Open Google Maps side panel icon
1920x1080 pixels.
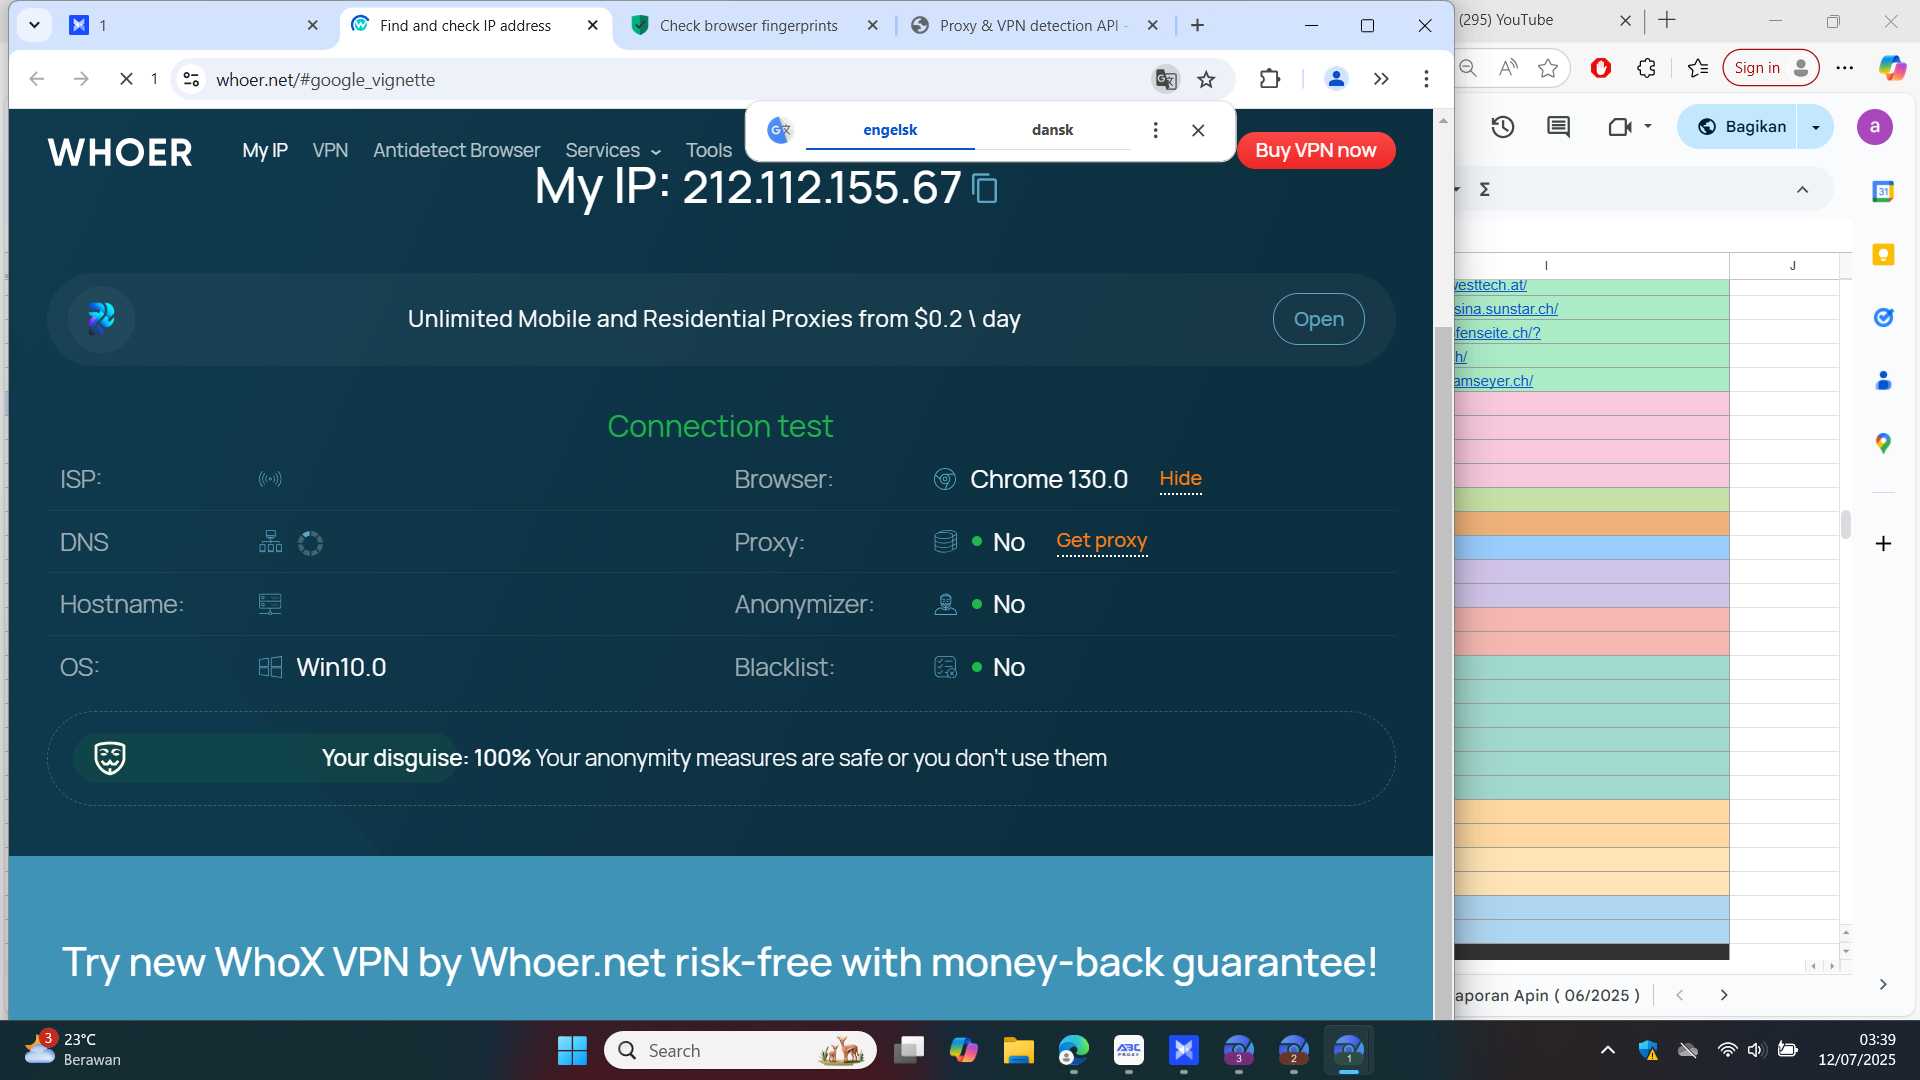point(1883,443)
